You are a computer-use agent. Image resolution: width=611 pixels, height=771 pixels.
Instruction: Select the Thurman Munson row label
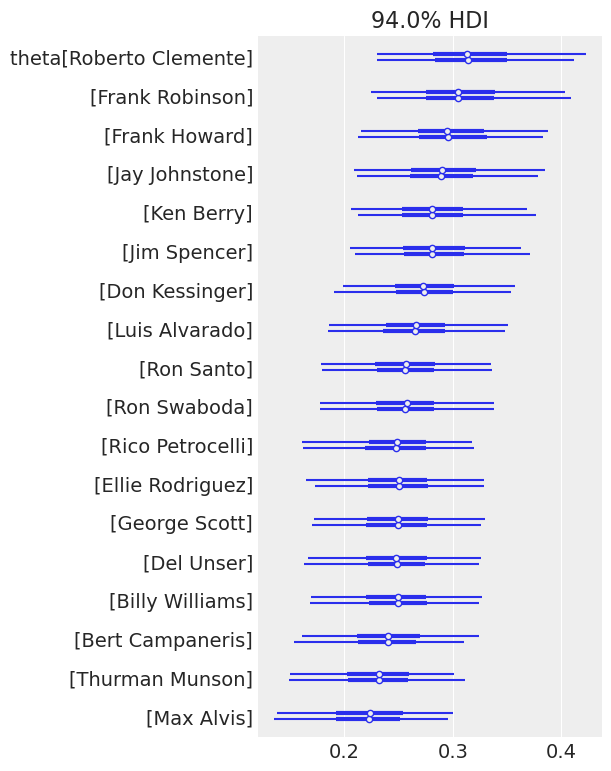(x=161, y=679)
